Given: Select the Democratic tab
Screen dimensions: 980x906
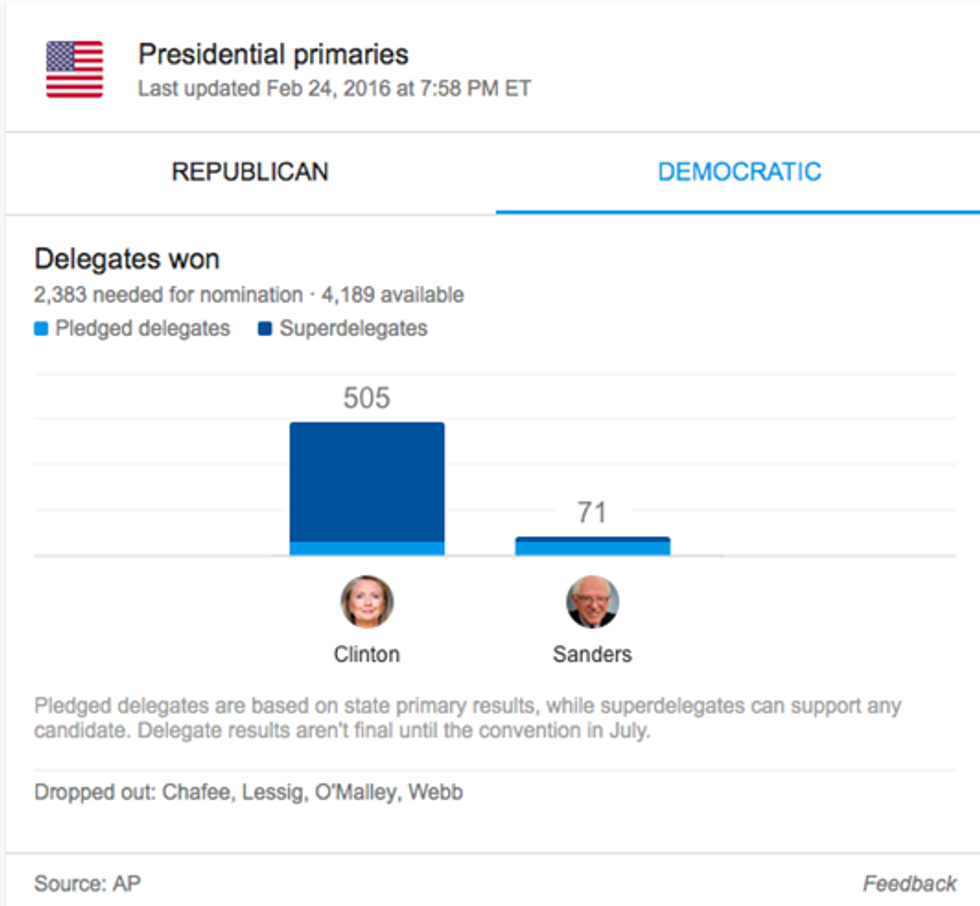Looking at the screenshot, I should (739, 172).
